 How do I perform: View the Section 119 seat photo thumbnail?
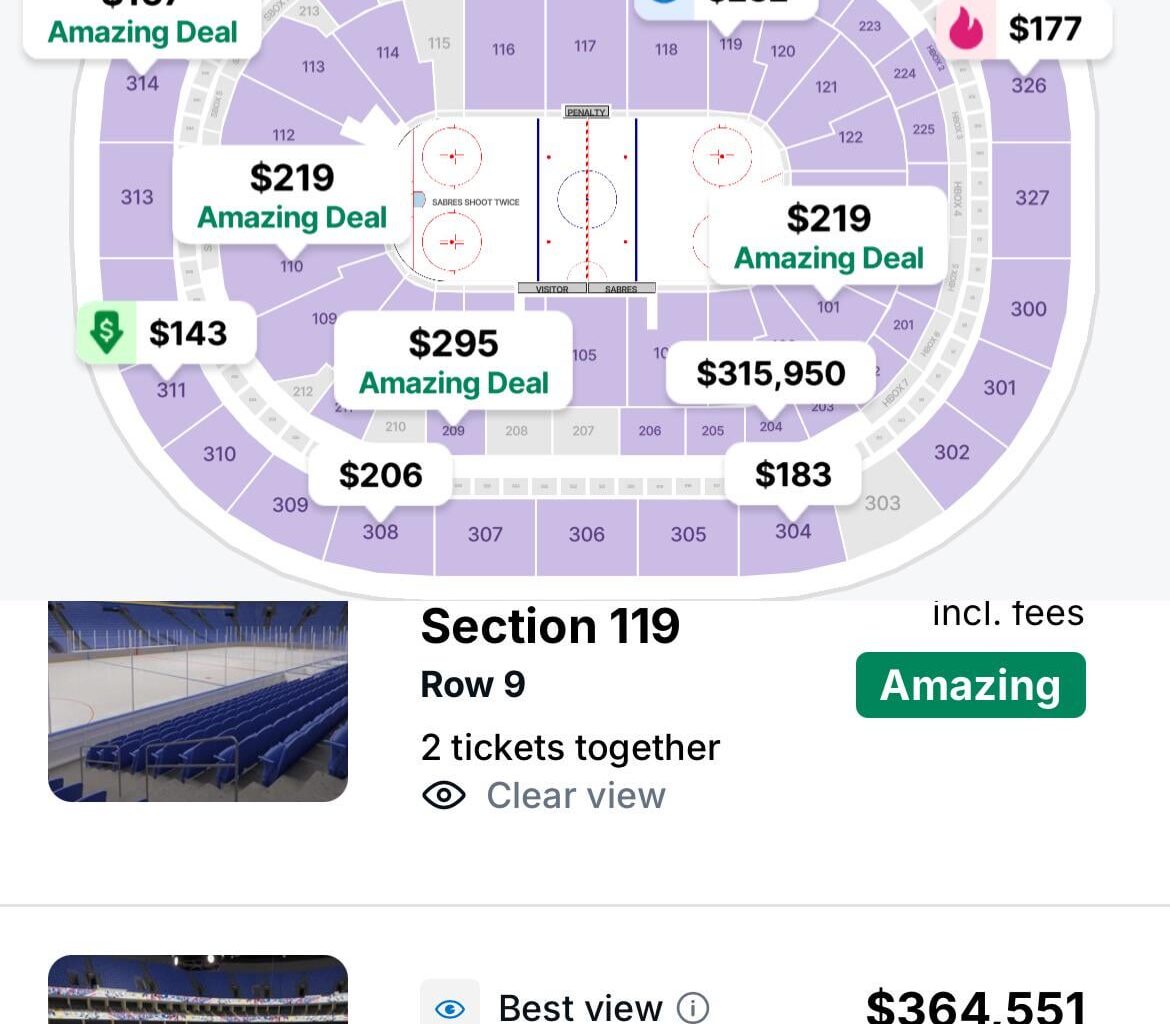(x=198, y=700)
